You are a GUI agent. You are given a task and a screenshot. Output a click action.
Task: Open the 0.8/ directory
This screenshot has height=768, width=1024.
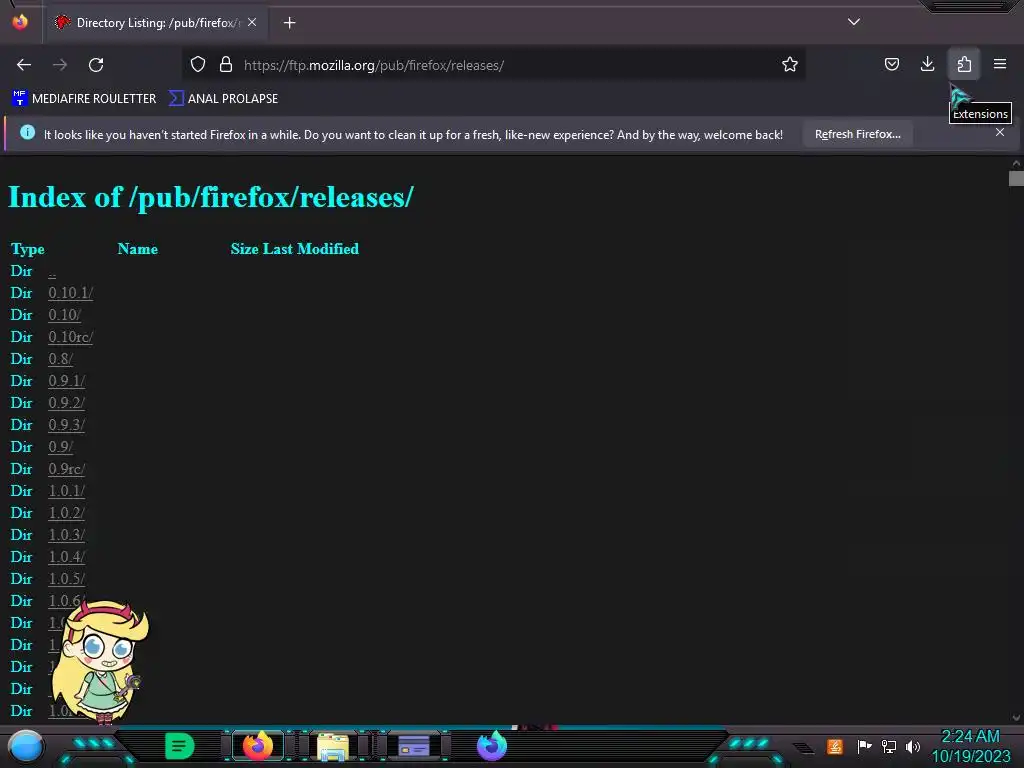tap(60, 359)
